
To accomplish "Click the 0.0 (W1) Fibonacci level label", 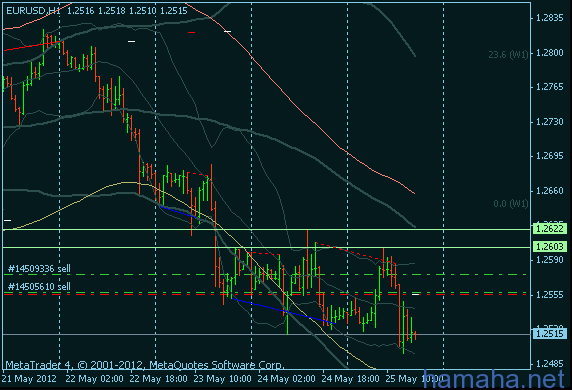I will 511,204.
